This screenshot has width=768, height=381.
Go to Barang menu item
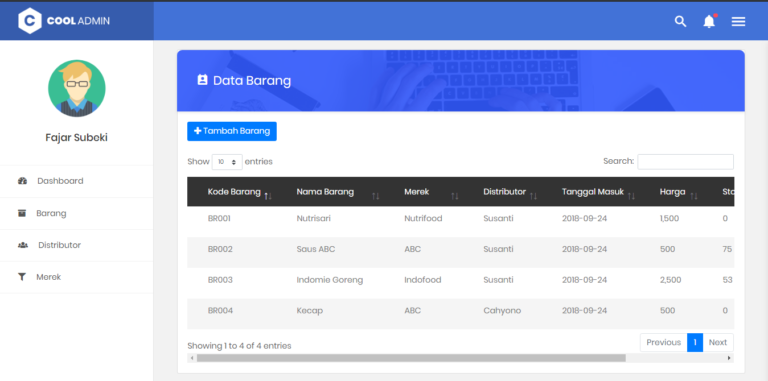(x=76, y=214)
